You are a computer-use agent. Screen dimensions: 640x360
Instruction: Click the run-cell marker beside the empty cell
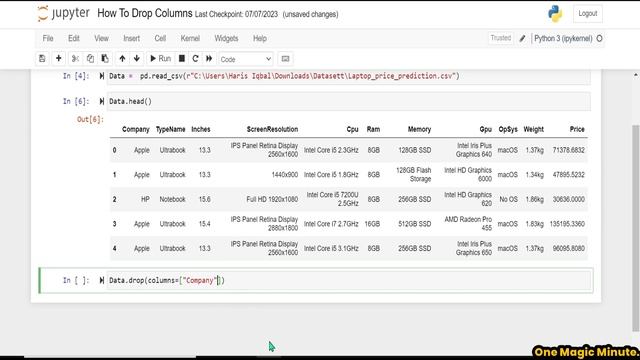pyautogui.click(x=102, y=280)
